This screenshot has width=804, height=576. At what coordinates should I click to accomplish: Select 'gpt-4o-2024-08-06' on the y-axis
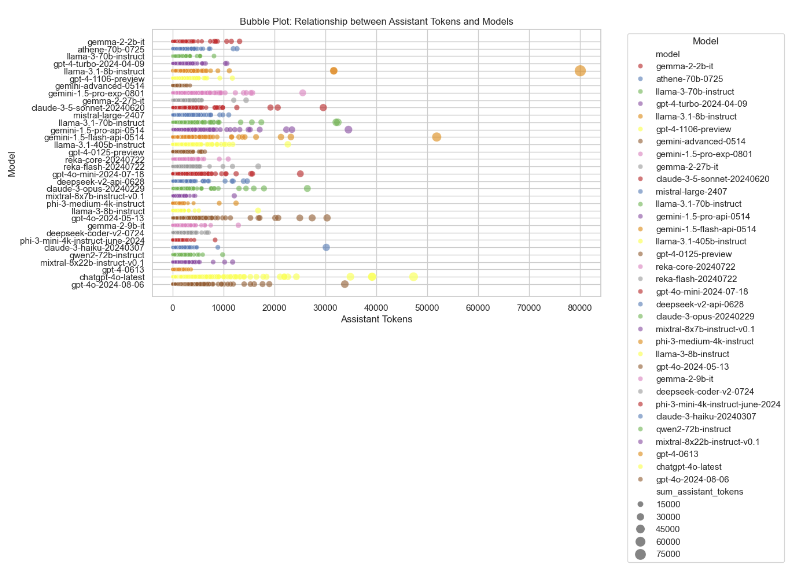click(x=108, y=285)
